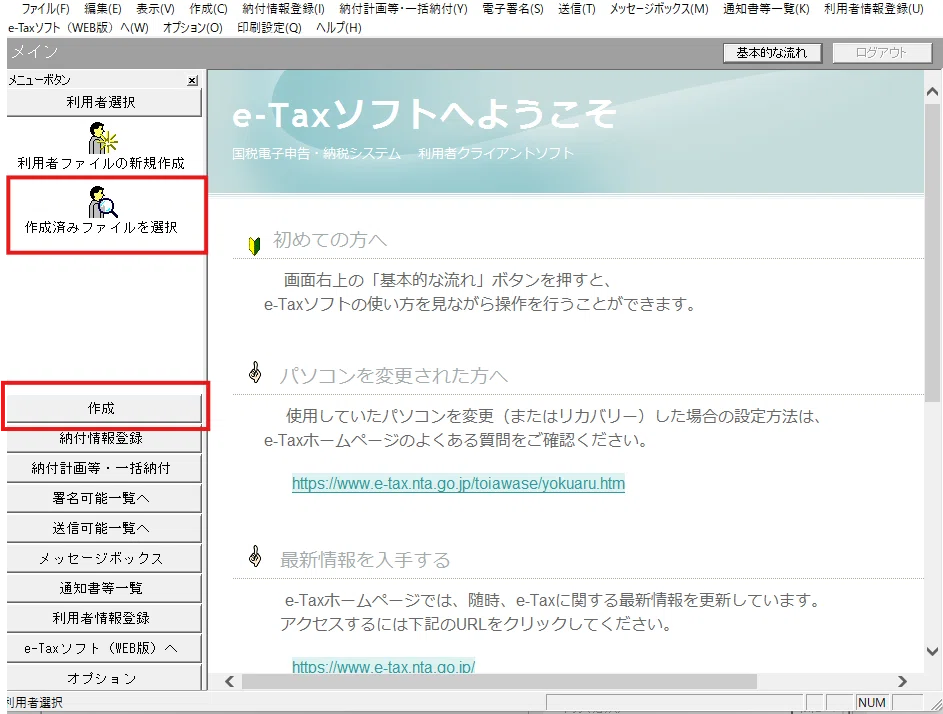Click the vertical scrollbar up arrow
943x714 pixels.
[932, 92]
